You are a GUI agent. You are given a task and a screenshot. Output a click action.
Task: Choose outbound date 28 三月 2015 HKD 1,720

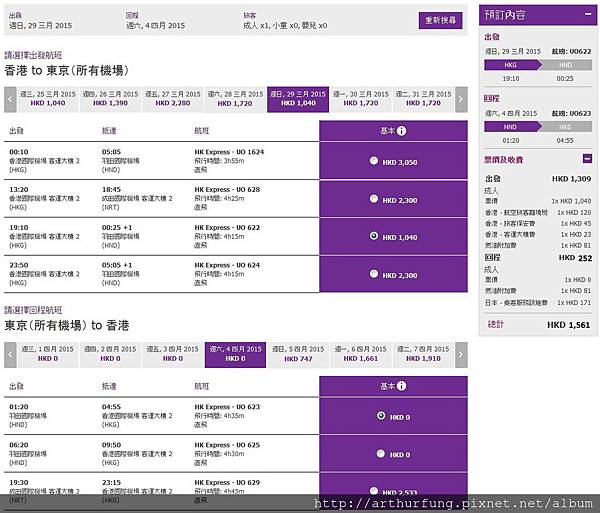(235, 99)
